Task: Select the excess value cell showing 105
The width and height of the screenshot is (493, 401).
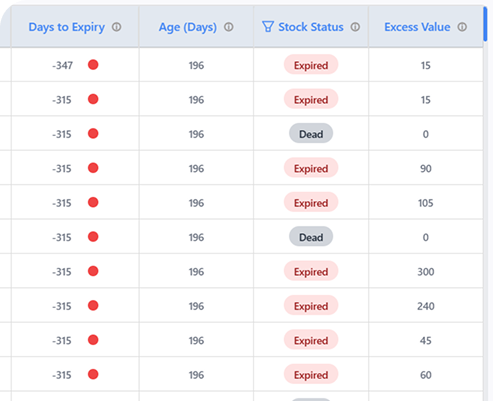Action: click(x=426, y=203)
